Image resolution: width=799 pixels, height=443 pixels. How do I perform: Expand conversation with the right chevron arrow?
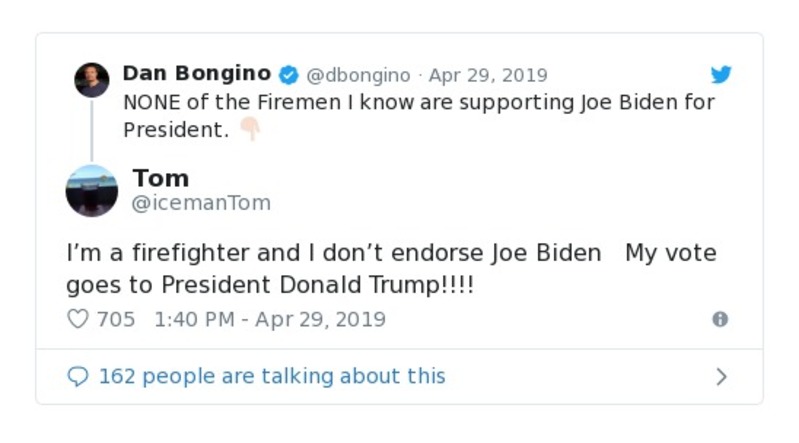click(x=721, y=376)
